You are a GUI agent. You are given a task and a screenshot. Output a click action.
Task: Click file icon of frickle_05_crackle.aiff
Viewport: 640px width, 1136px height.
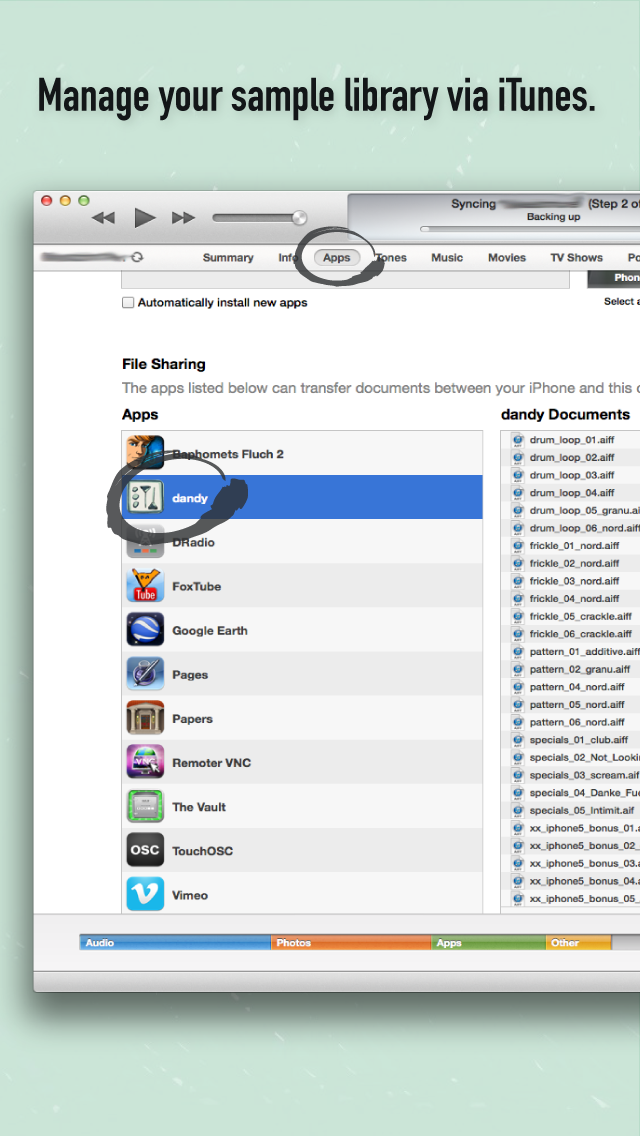coord(518,616)
